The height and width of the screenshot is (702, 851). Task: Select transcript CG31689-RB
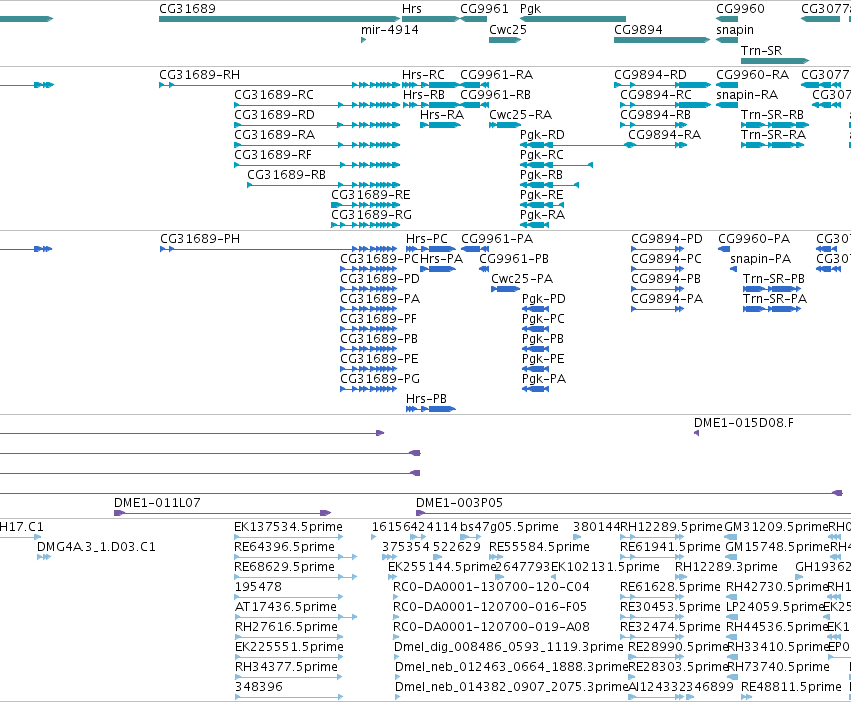click(323, 186)
